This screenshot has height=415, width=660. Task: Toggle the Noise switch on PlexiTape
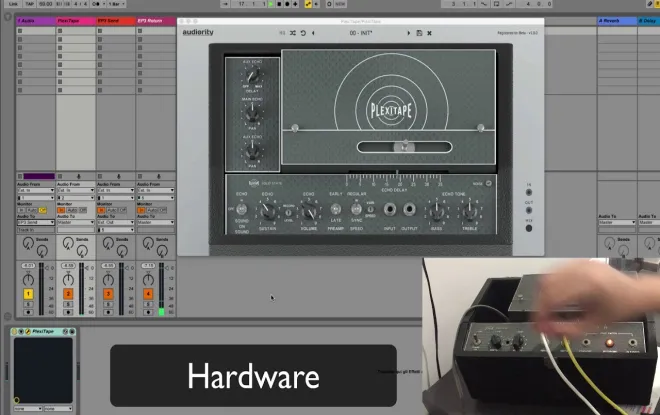click(x=489, y=184)
